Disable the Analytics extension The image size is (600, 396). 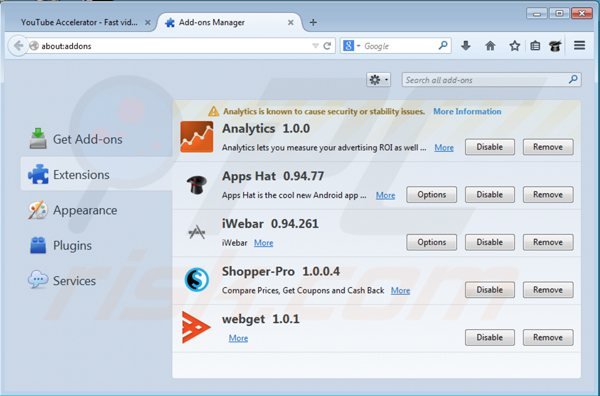click(x=489, y=147)
